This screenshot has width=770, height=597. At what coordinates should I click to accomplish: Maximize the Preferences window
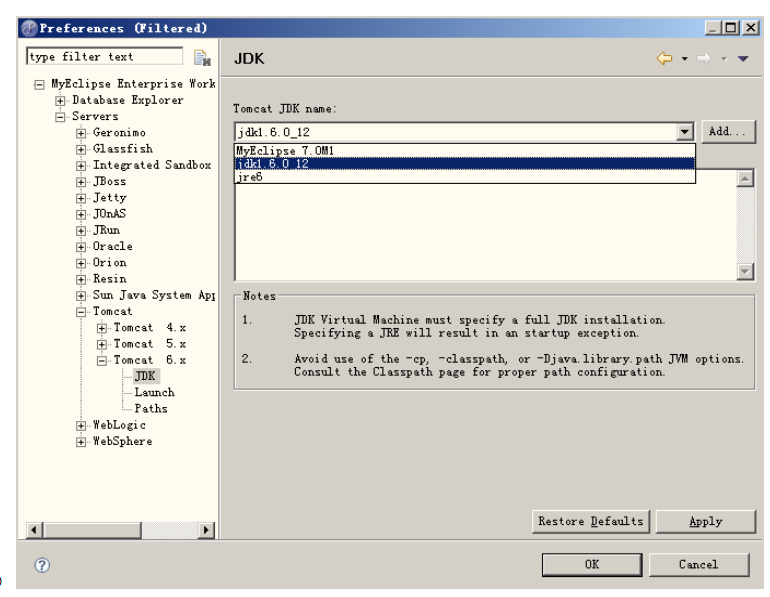731,28
